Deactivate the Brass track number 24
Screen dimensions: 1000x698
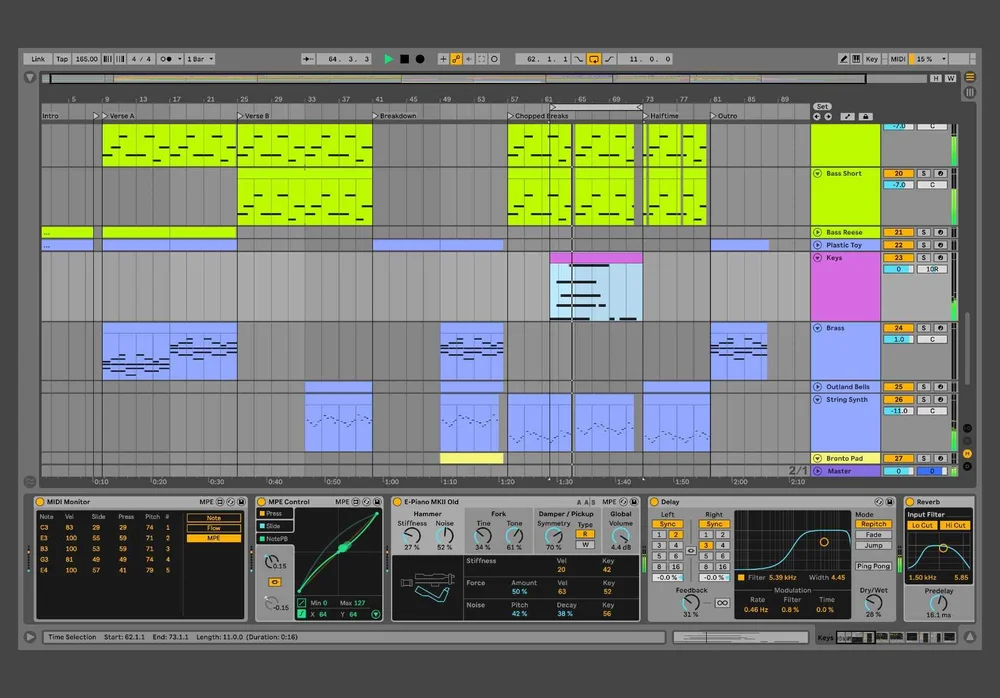click(898, 328)
